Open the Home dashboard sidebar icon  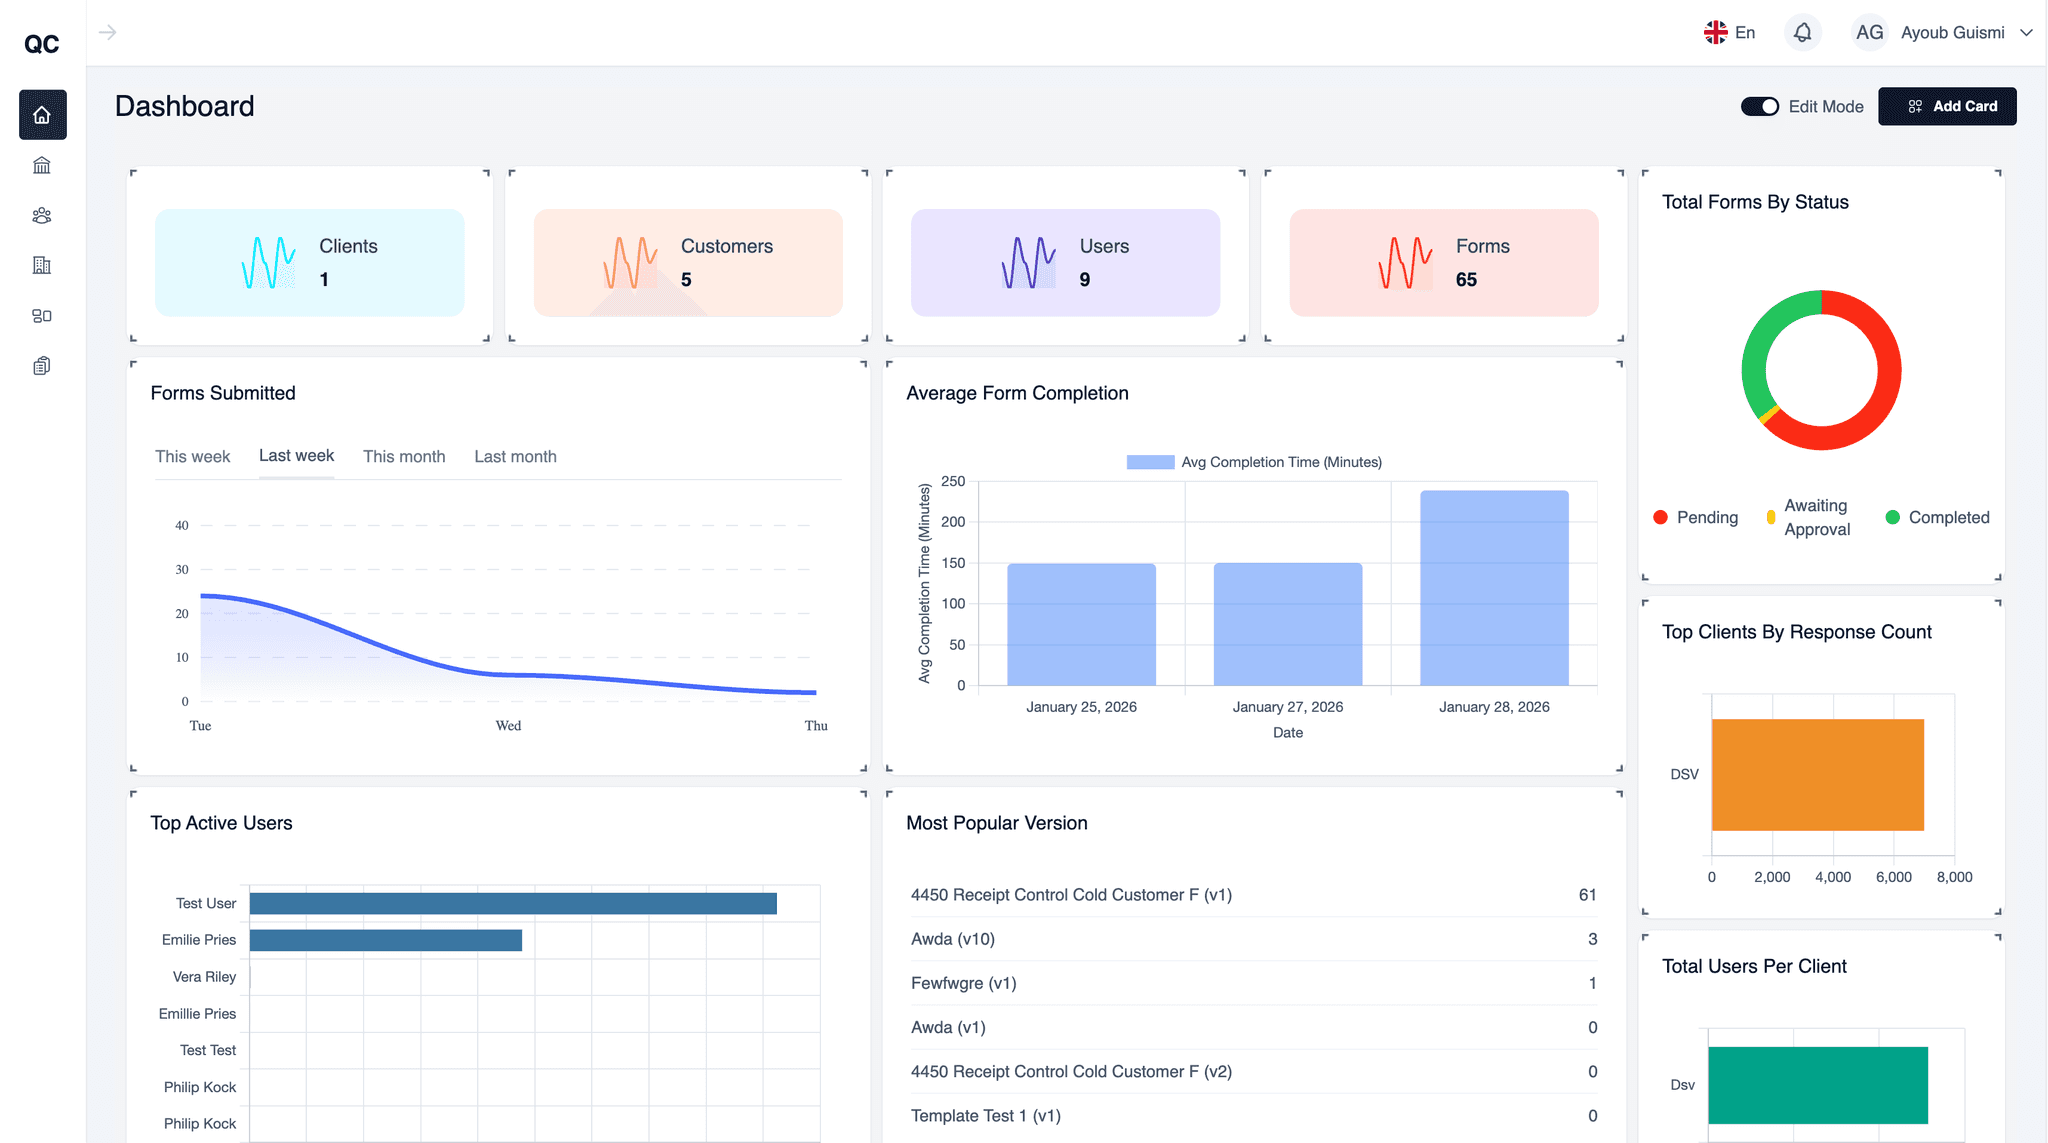coord(42,115)
